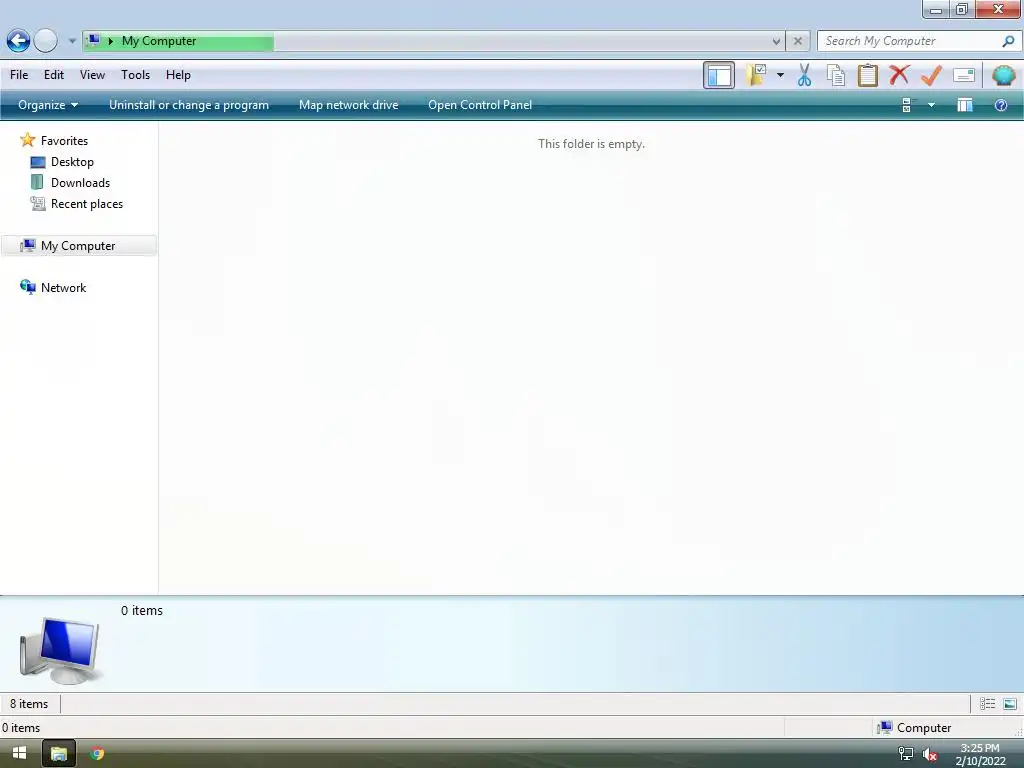Select Downloads in the sidebar
The height and width of the screenshot is (768, 1024).
[x=80, y=183]
